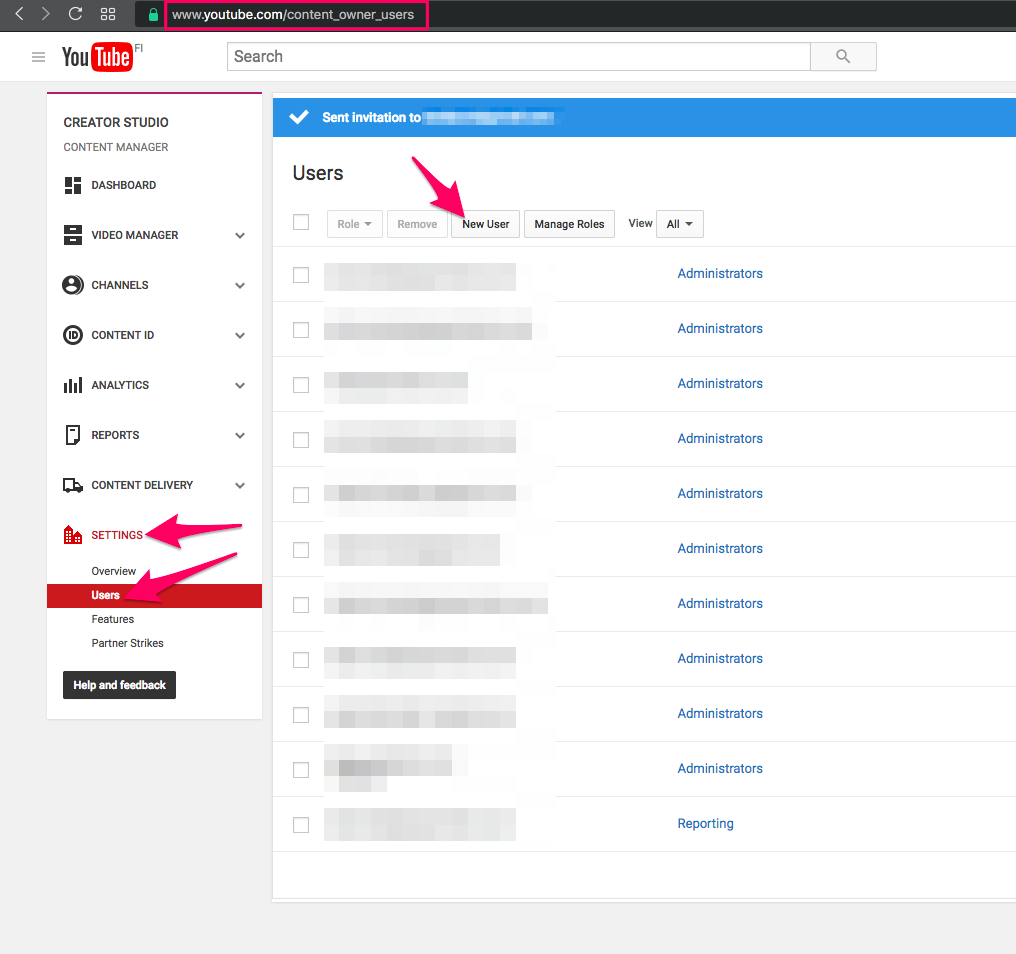Screen dimensions: 1016x954
Task: Click the Manage Roles button
Action: coord(569,224)
